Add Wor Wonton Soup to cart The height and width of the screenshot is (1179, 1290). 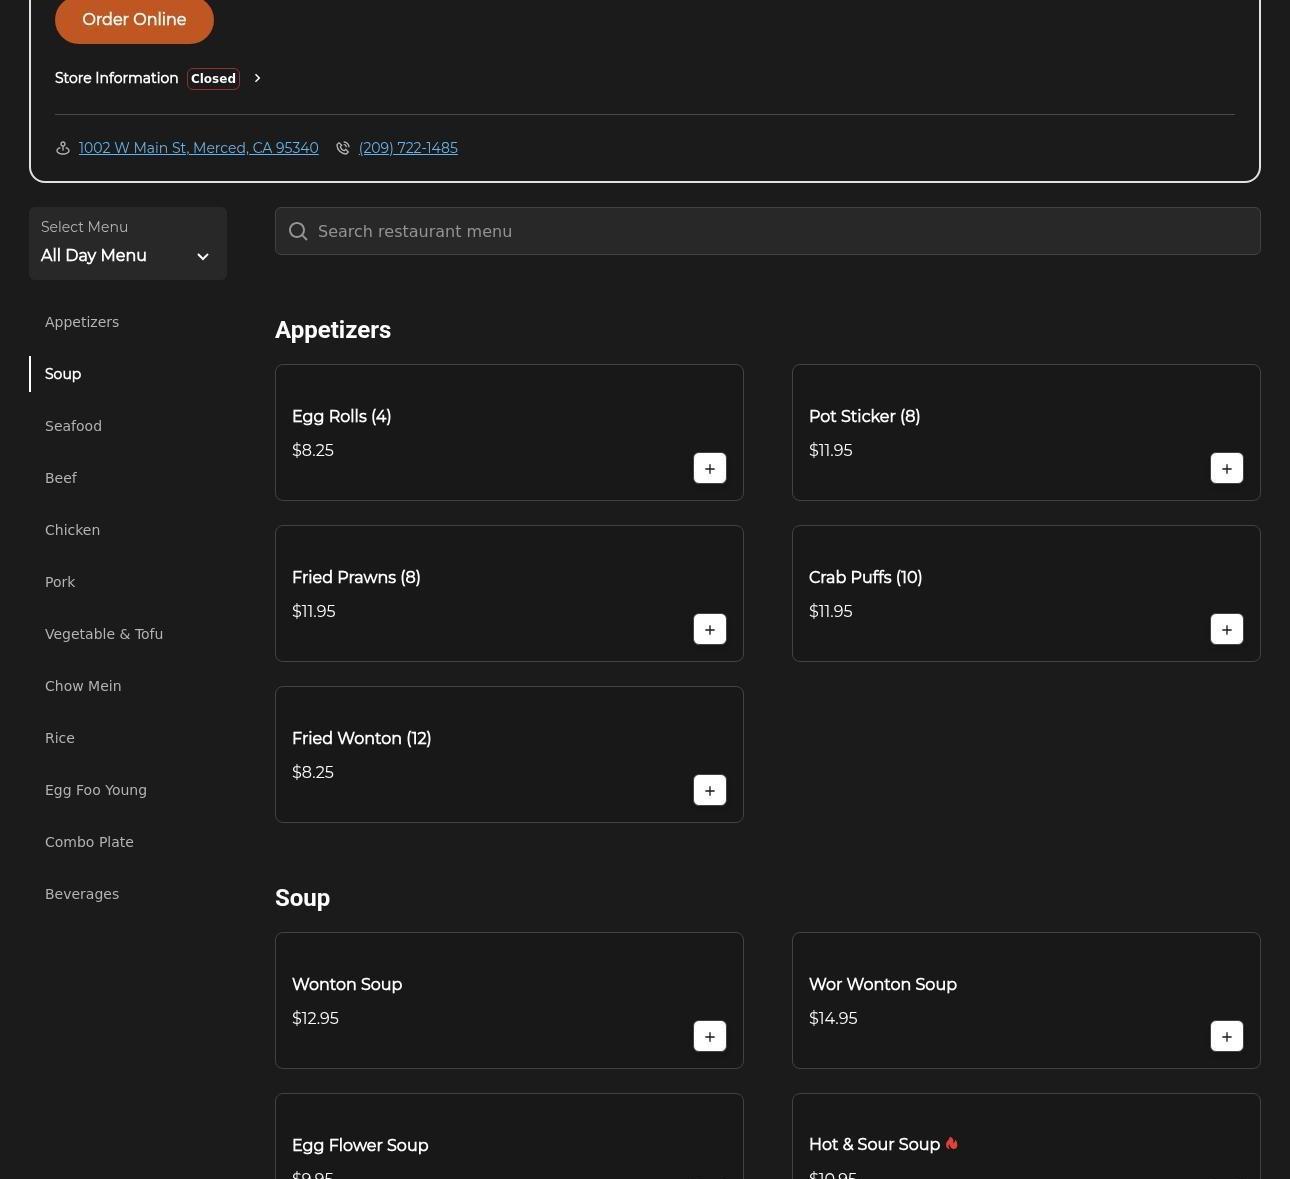(1226, 1036)
